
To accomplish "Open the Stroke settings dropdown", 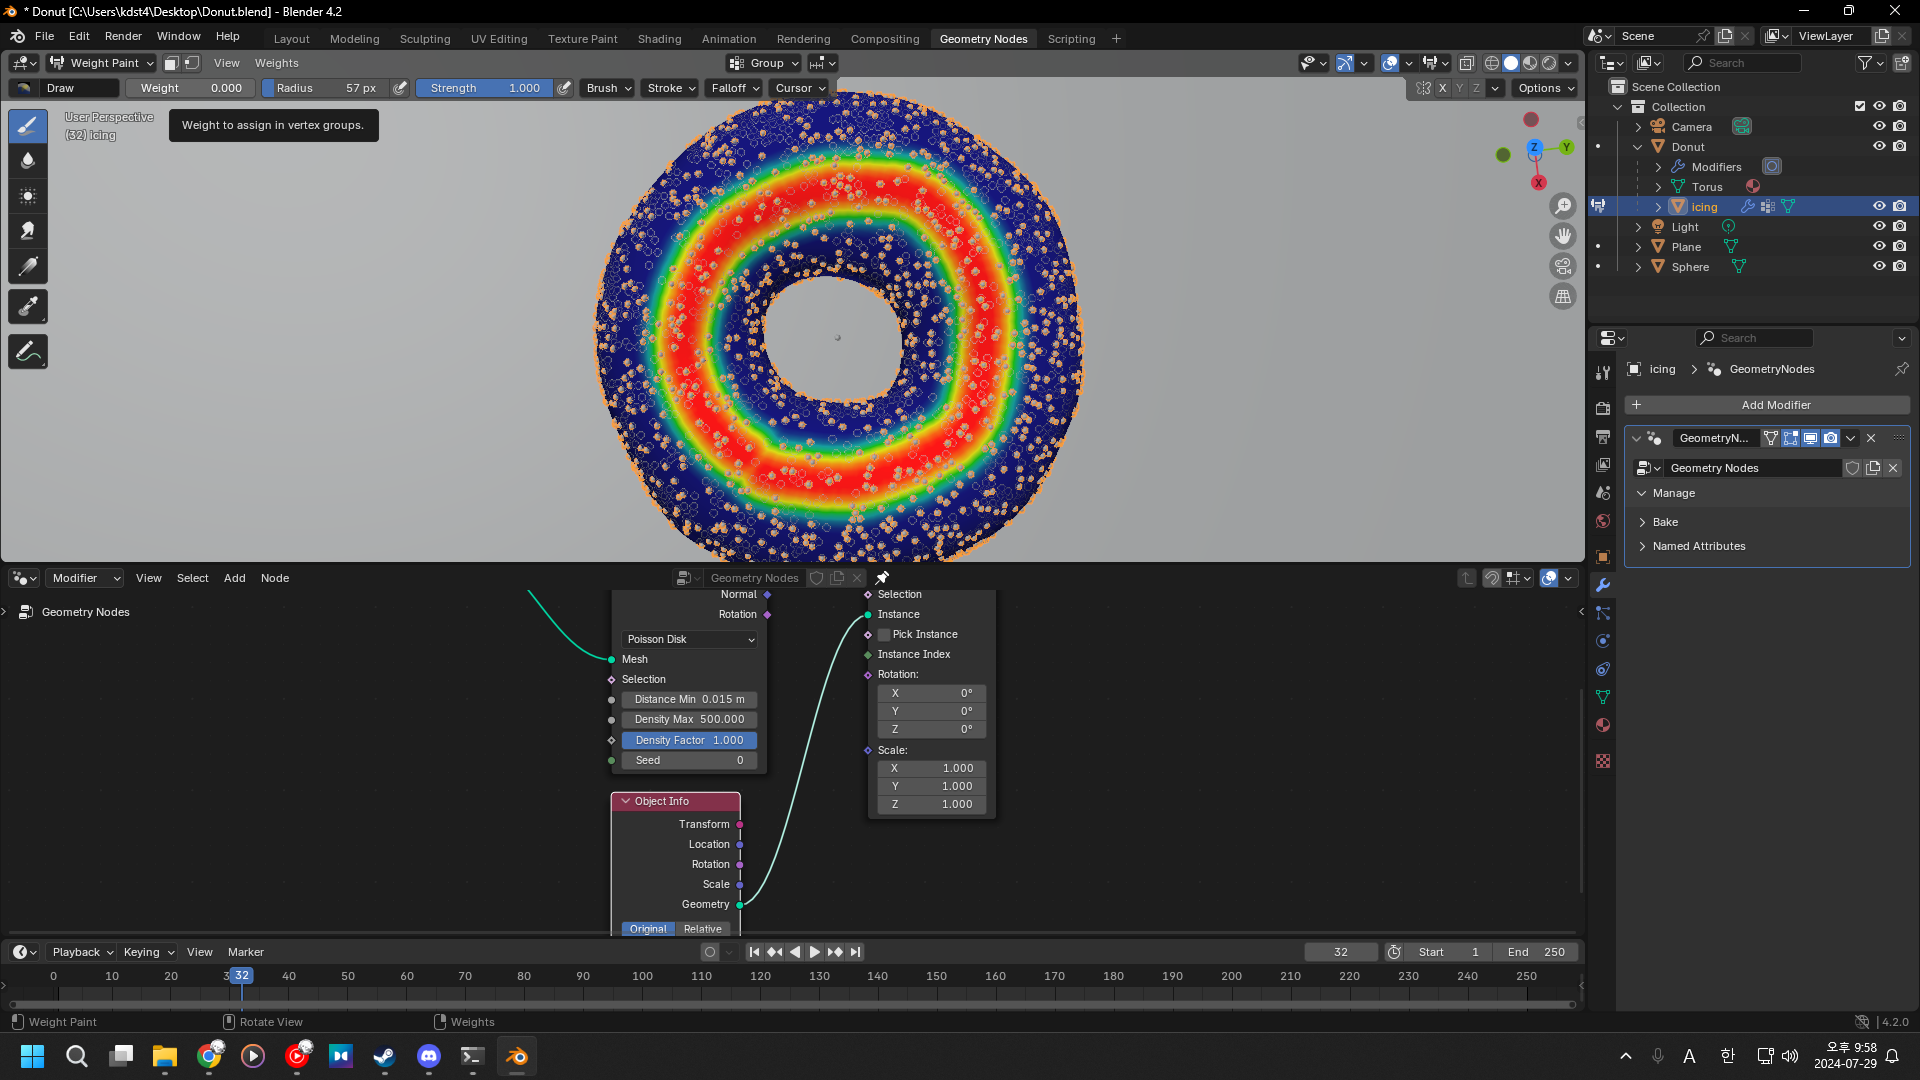I will [x=670, y=88].
